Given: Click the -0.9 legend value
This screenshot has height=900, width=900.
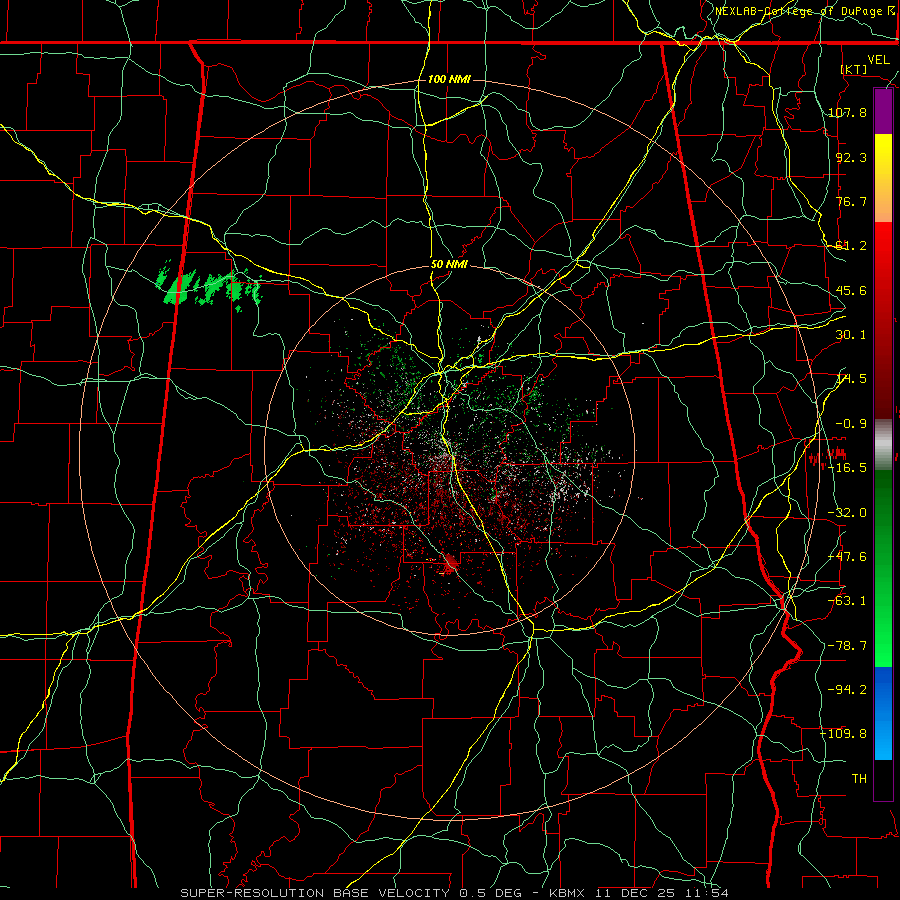Looking at the screenshot, I should pyautogui.click(x=851, y=424).
